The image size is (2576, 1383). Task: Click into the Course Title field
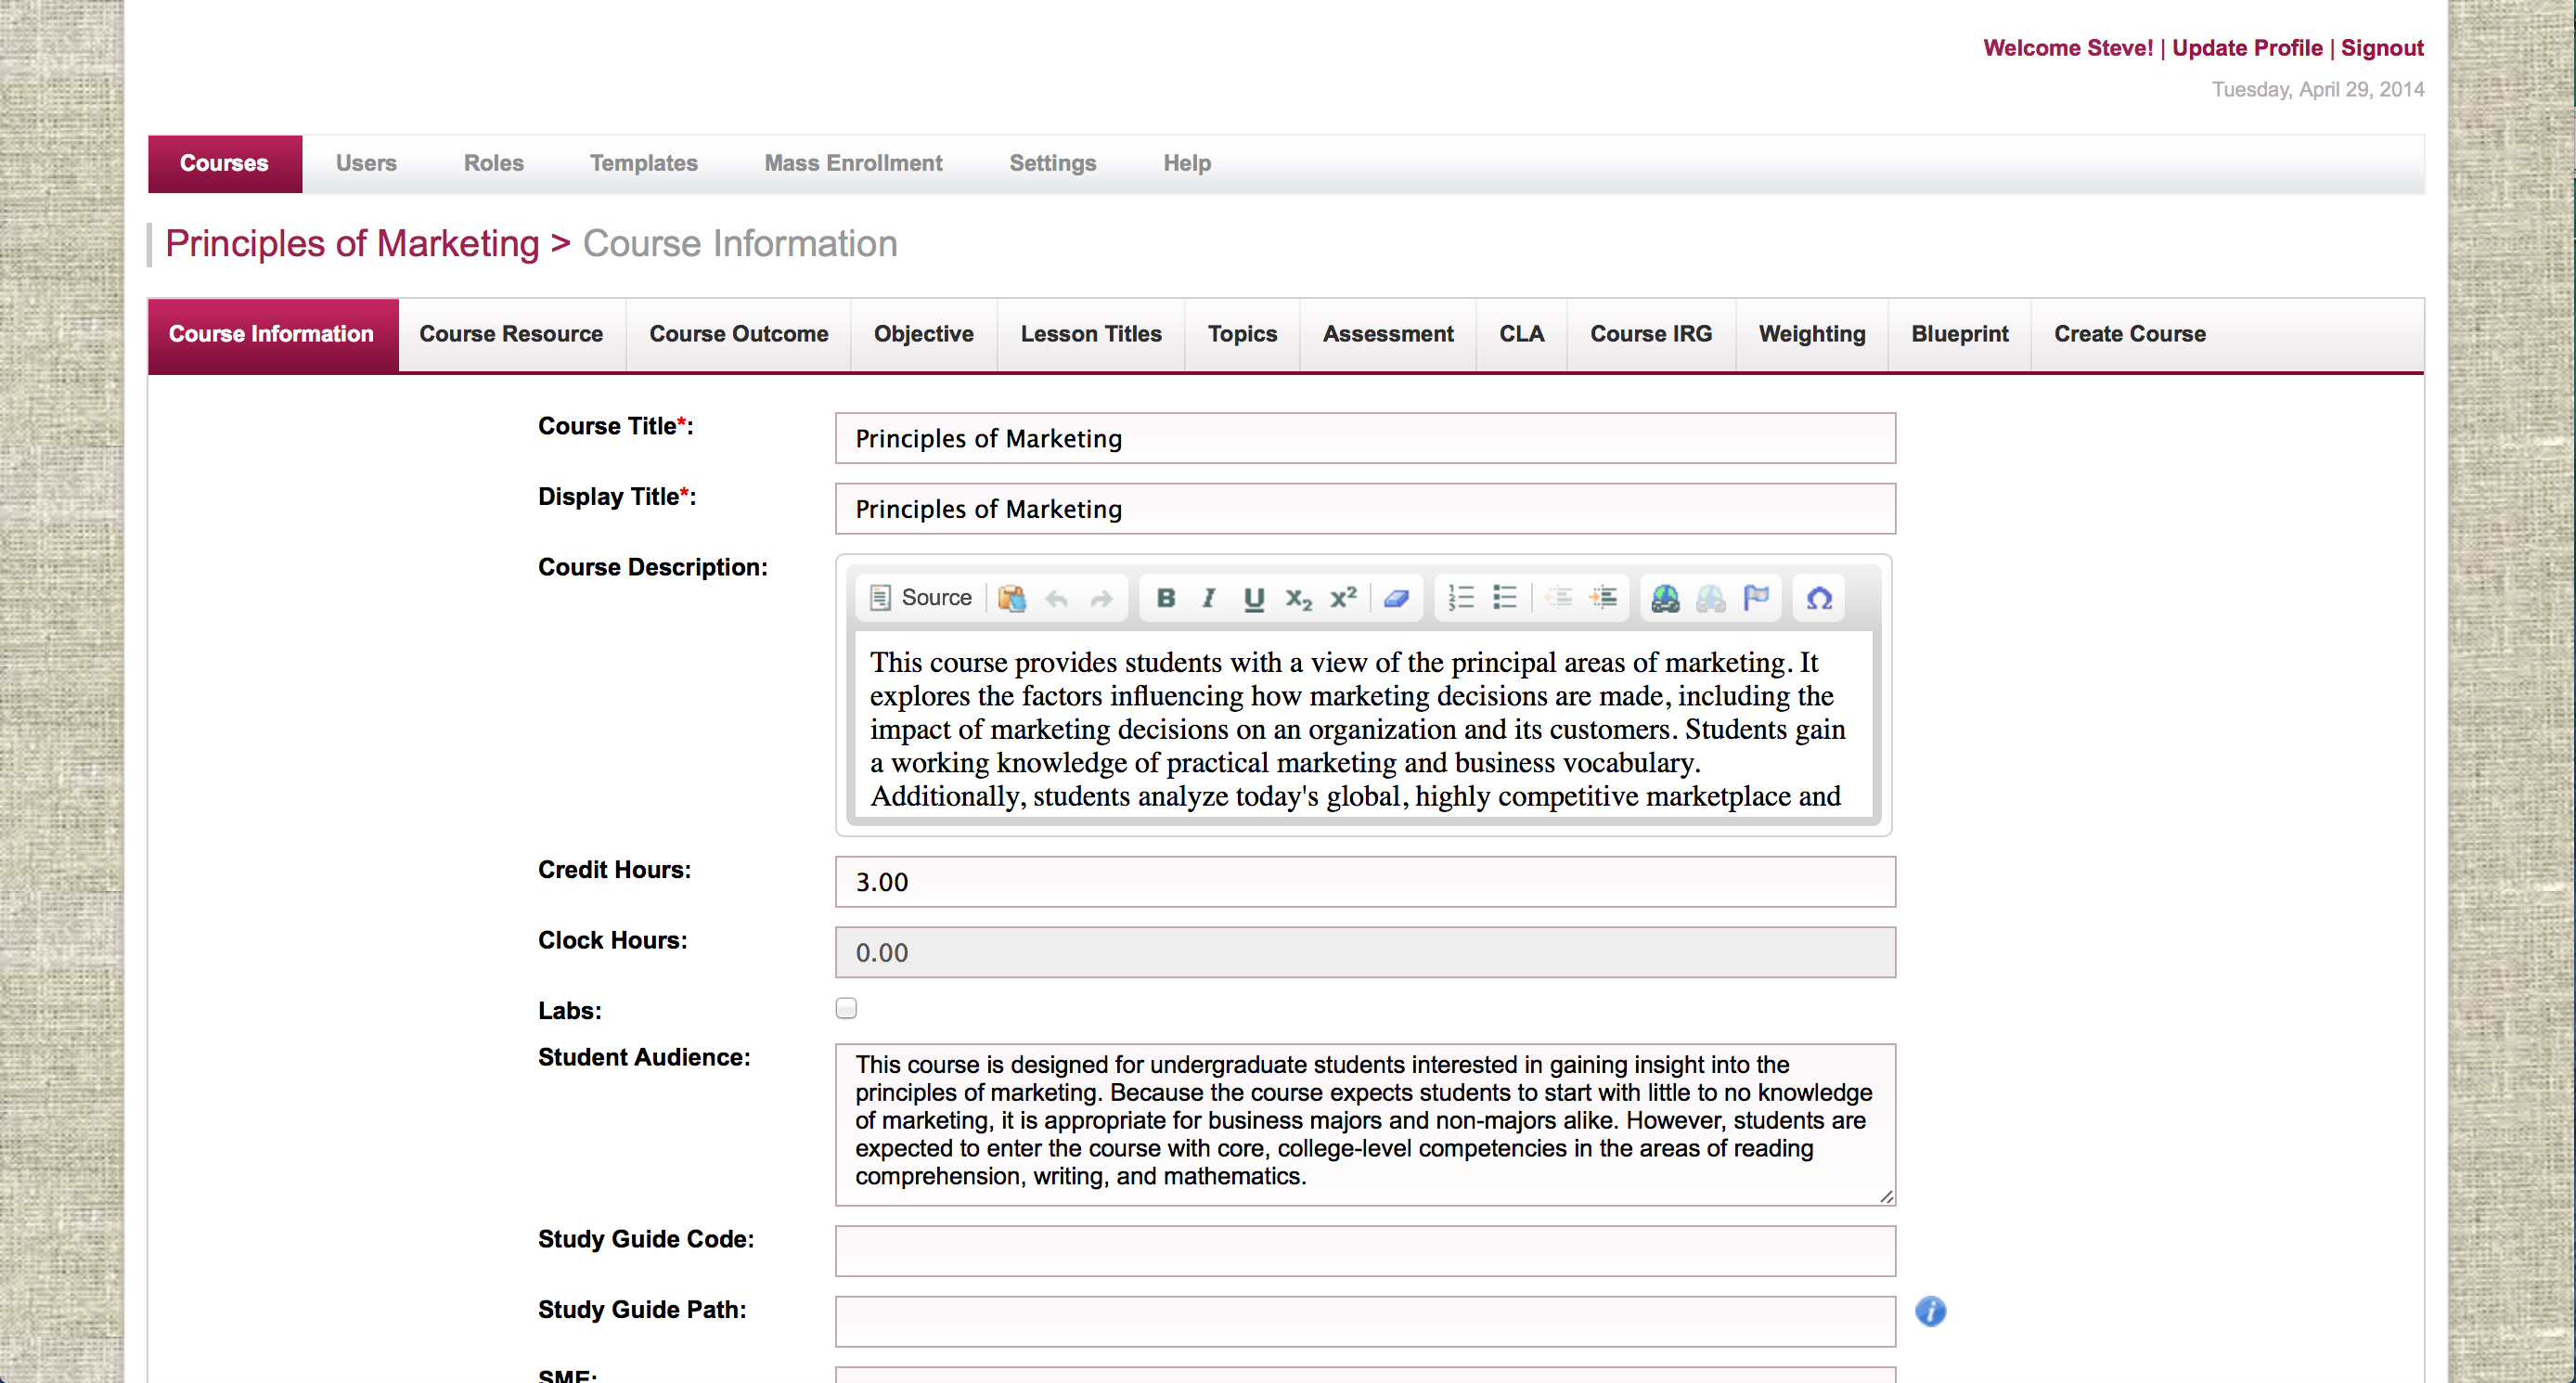(1365, 438)
